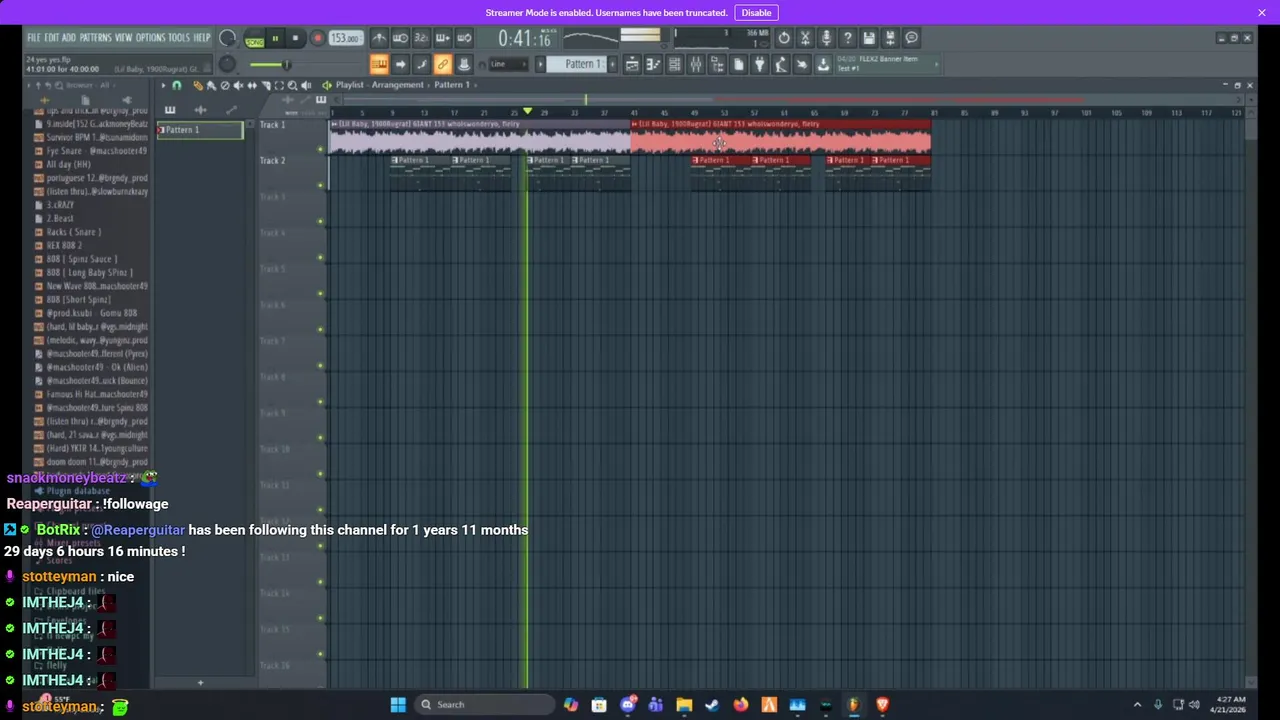1280x720 pixels.
Task: Select the playlist playback speaker tool
Action: 306,85
